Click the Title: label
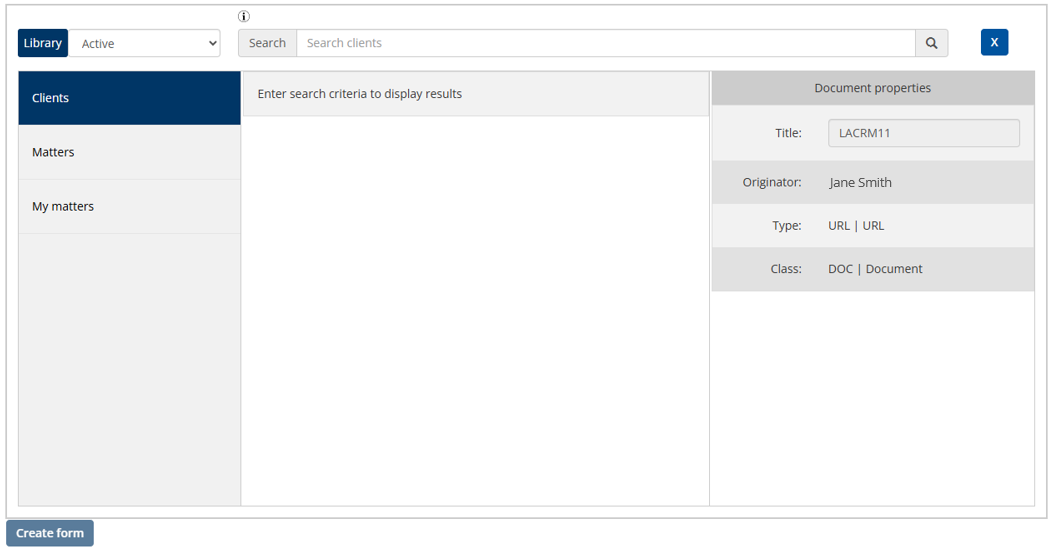This screenshot has height=548, width=1052. pos(788,133)
